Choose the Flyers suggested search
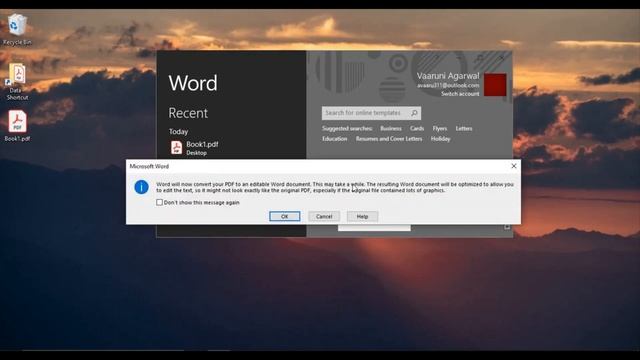 click(440, 129)
